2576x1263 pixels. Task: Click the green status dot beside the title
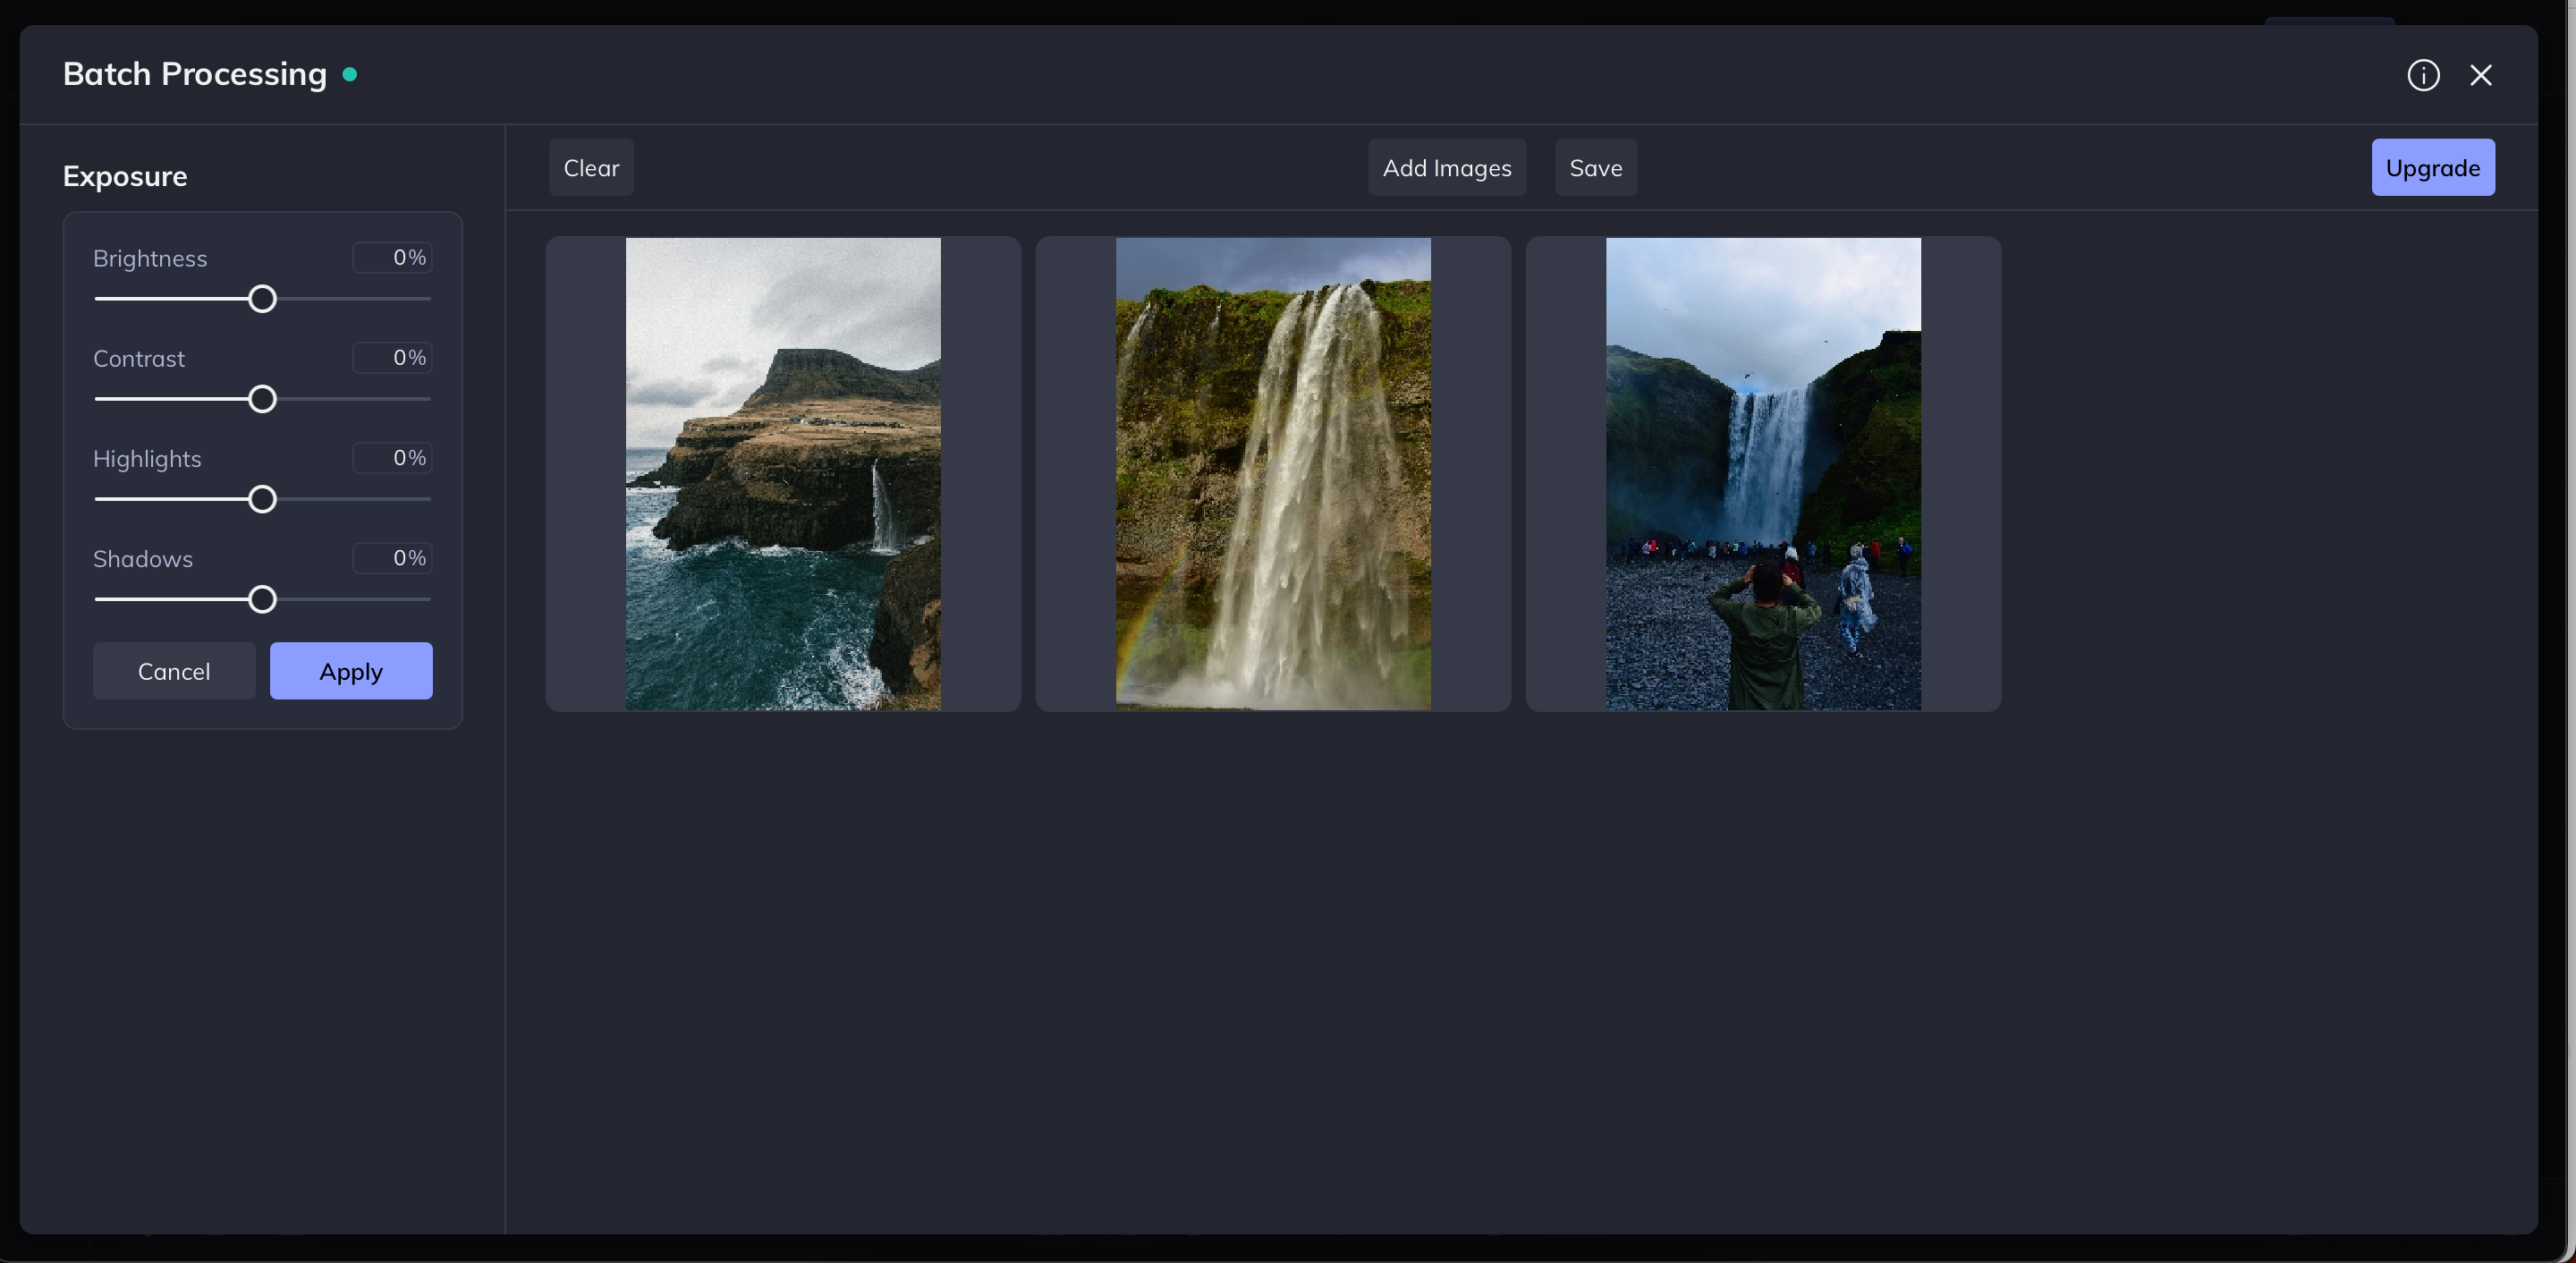[x=350, y=74]
